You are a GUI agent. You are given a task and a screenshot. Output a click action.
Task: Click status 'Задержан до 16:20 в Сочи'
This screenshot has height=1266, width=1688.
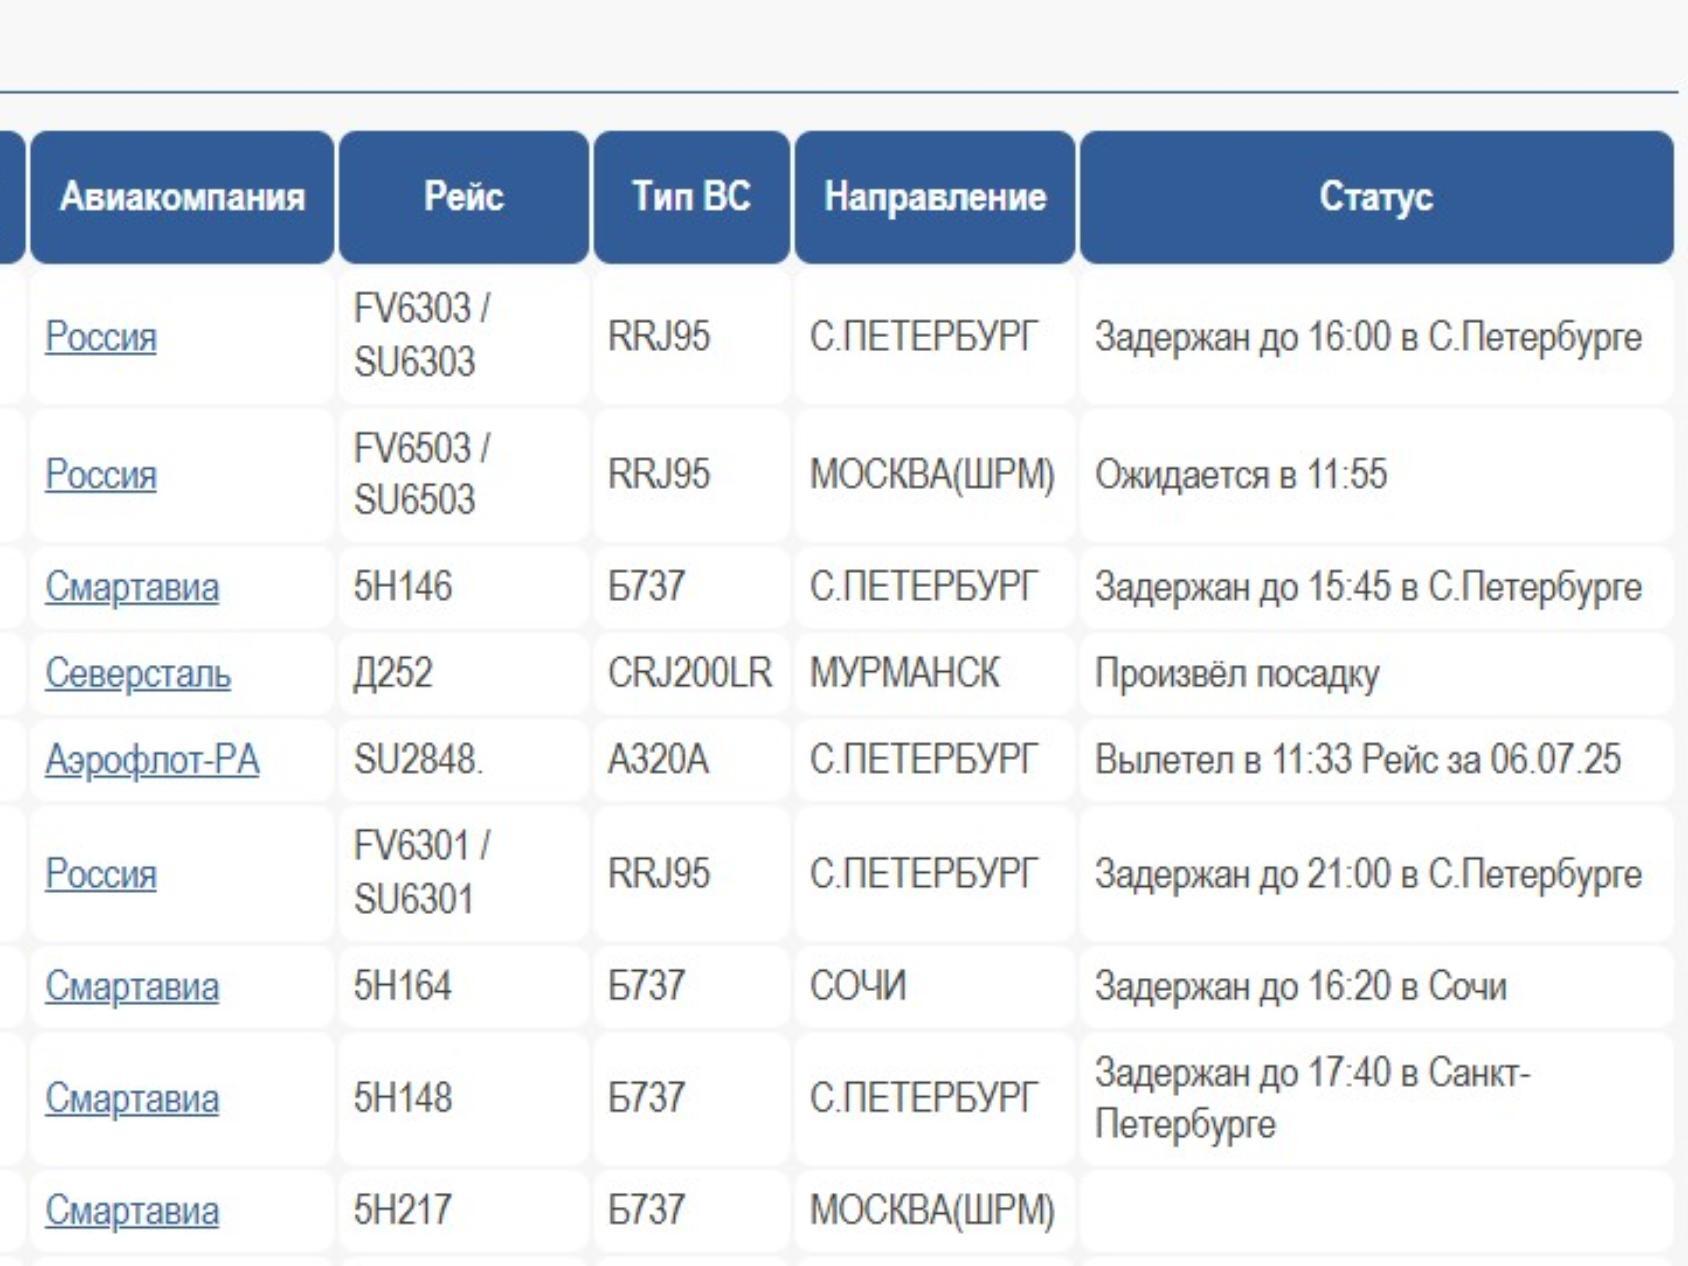click(x=1300, y=986)
